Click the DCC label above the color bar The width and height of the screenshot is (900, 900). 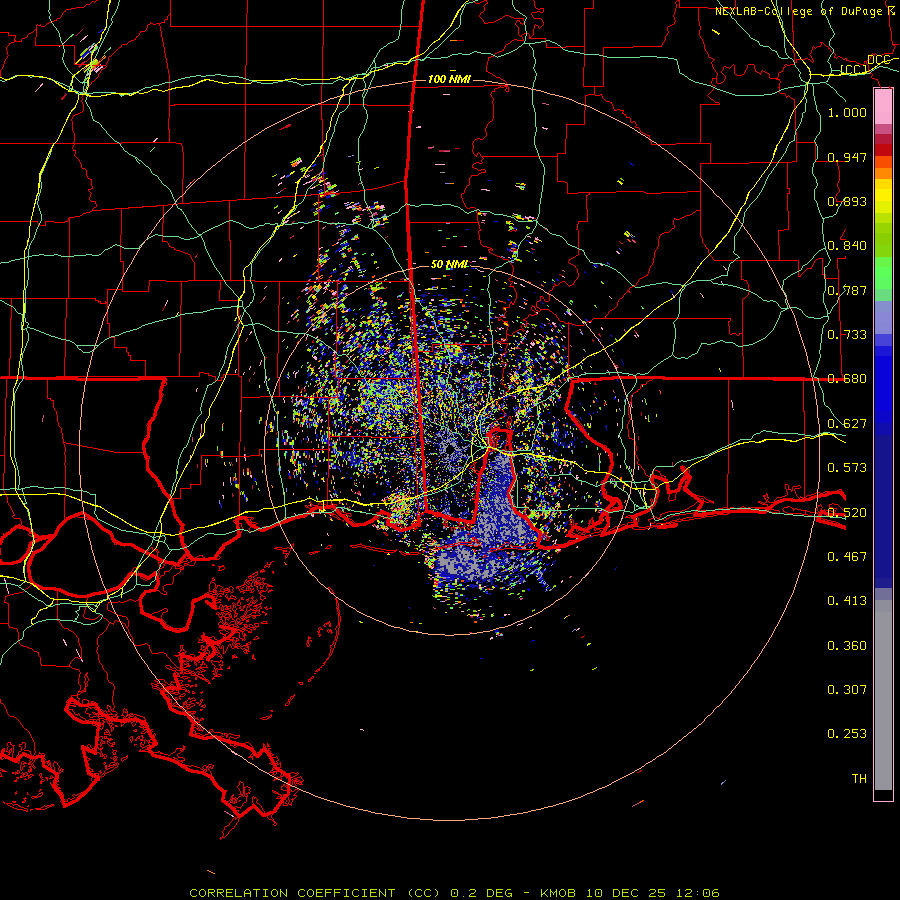point(879,60)
